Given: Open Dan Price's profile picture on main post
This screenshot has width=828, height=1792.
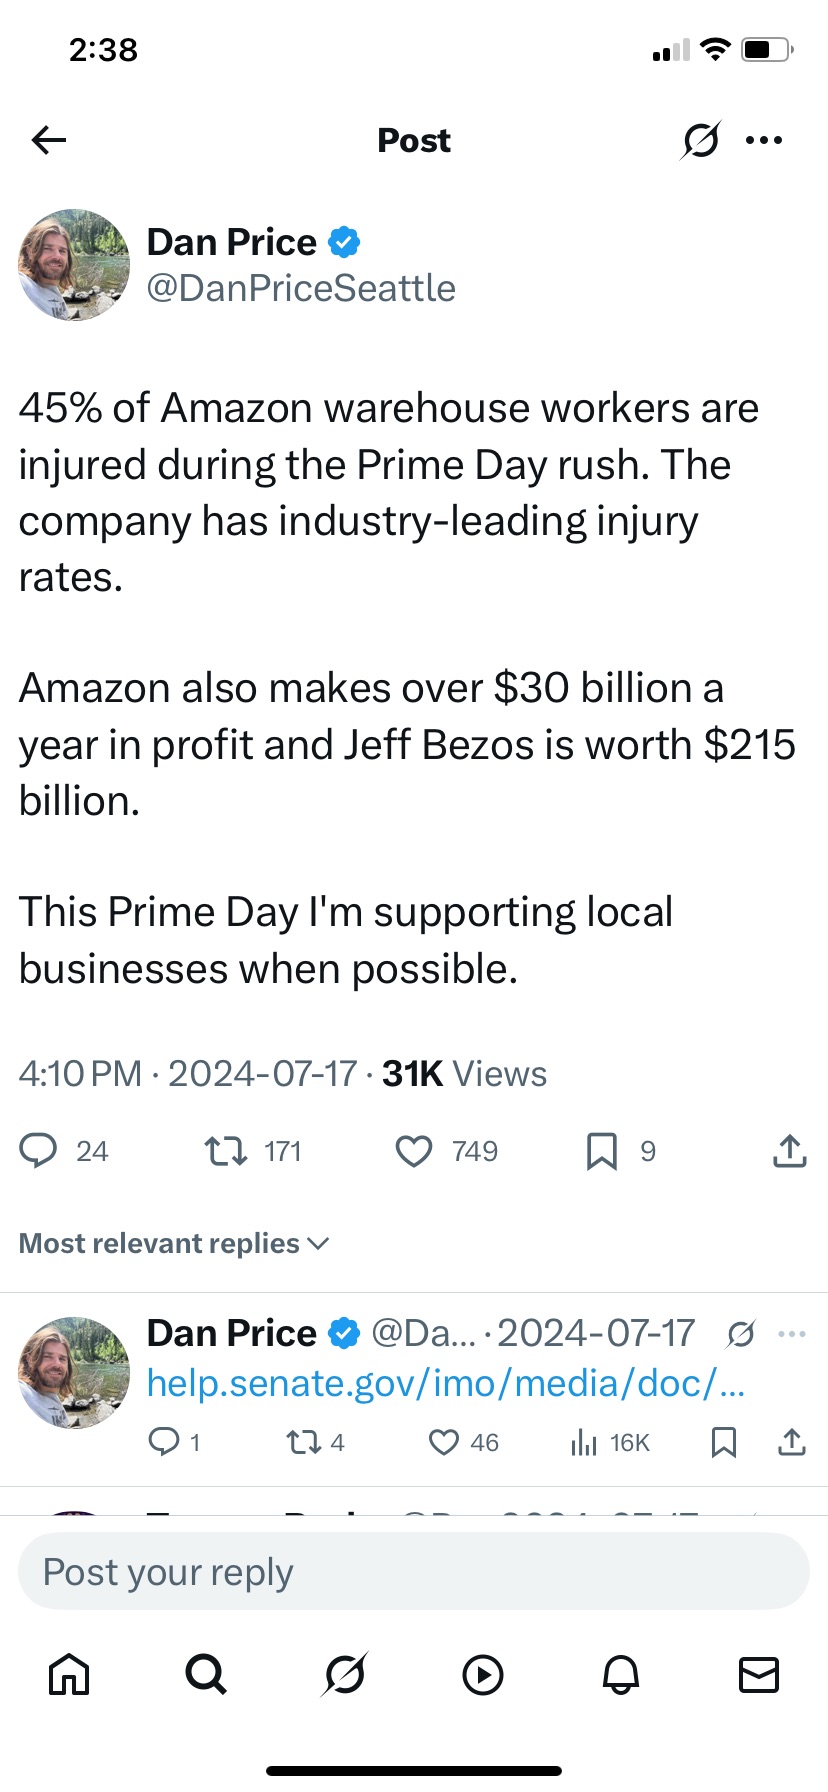Looking at the screenshot, I should [x=74, y=265].
